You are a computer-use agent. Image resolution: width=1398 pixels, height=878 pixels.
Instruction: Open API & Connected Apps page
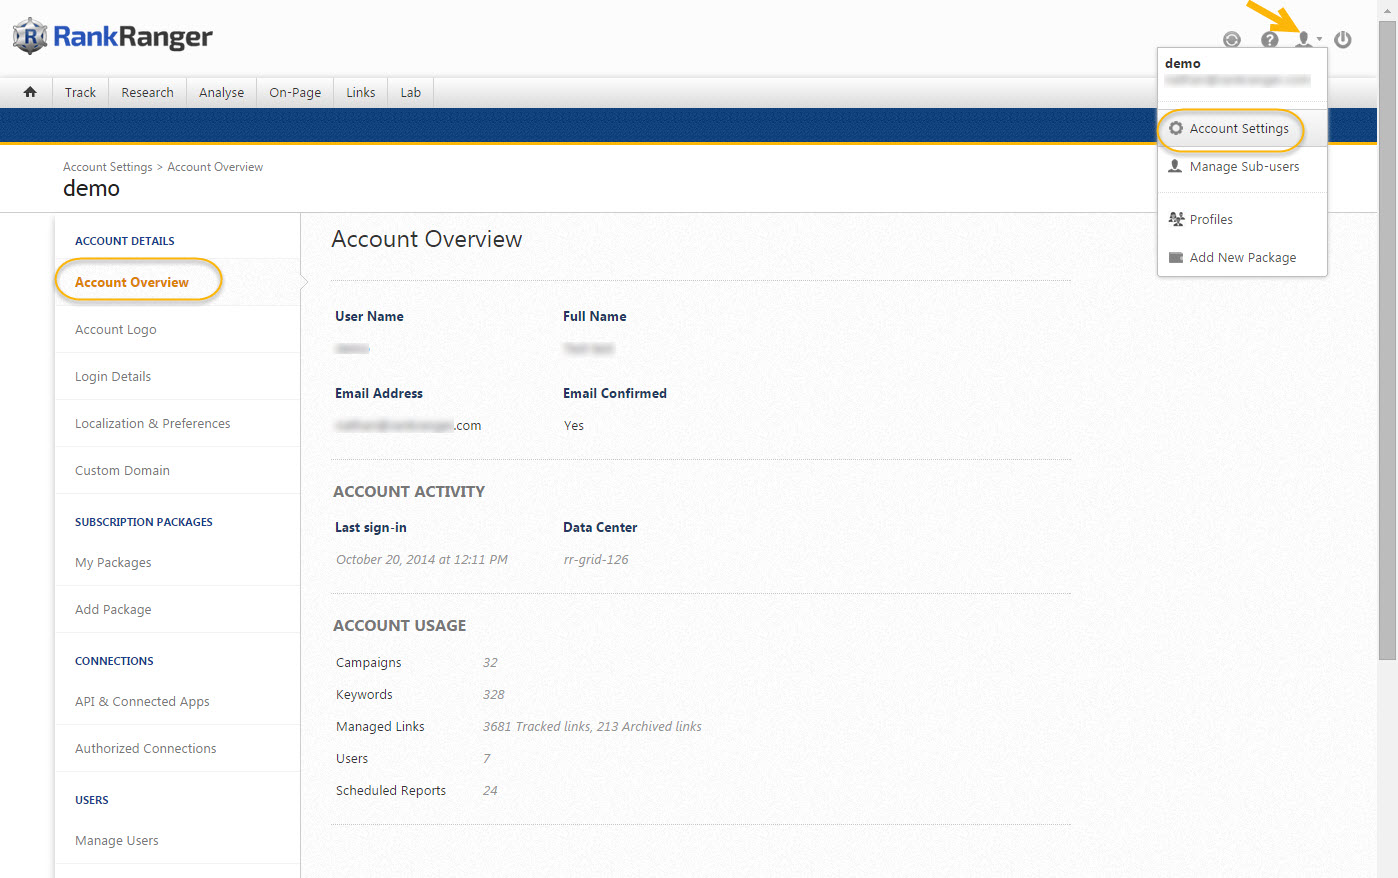click(142, 702)
